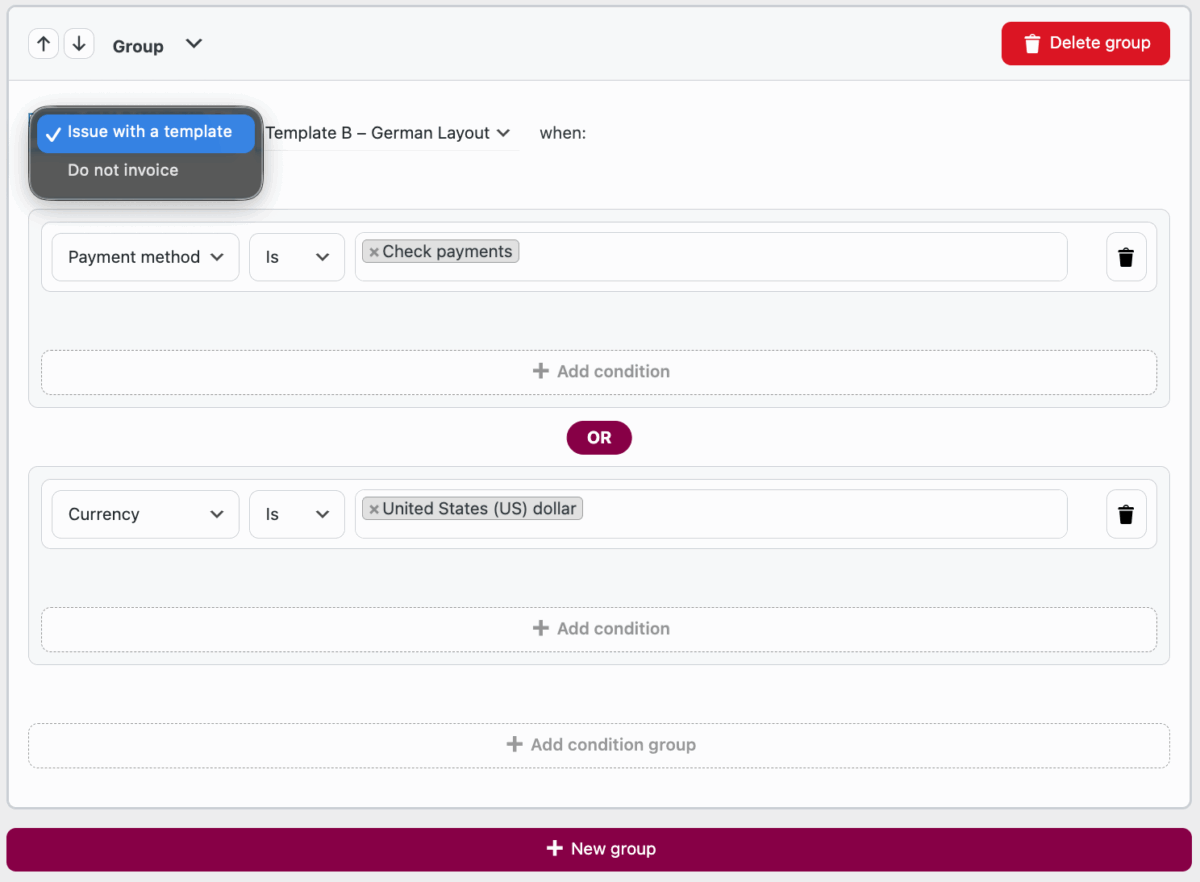
Task: Delete the Currency condition row
Action: (x=1126, y=514)
